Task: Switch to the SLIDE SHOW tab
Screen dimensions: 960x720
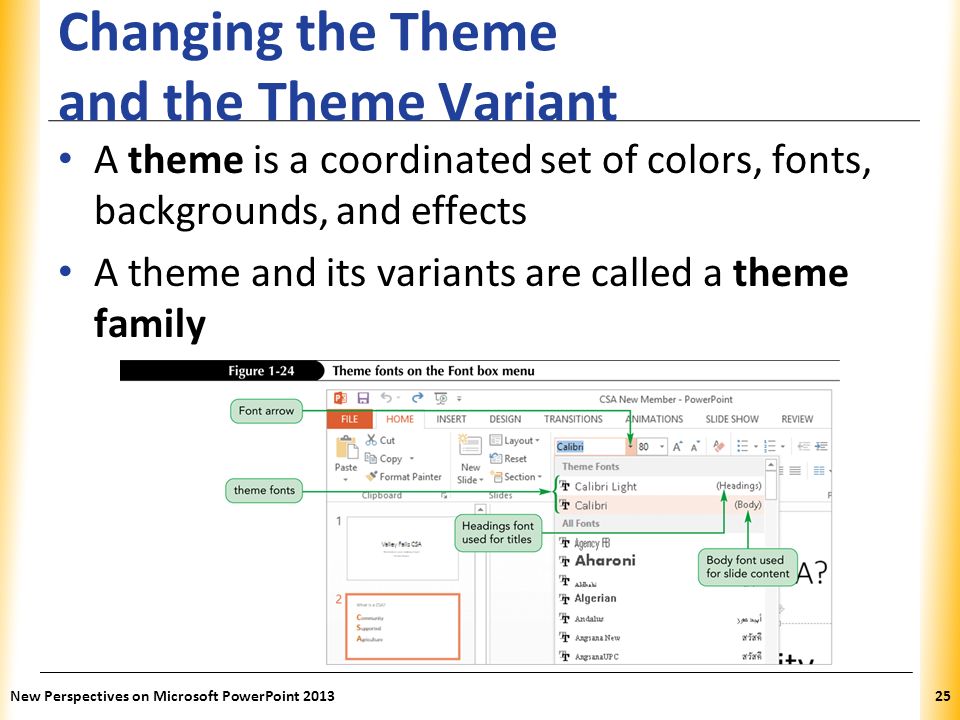Action: pyautogui.click(x=732, y=419)
